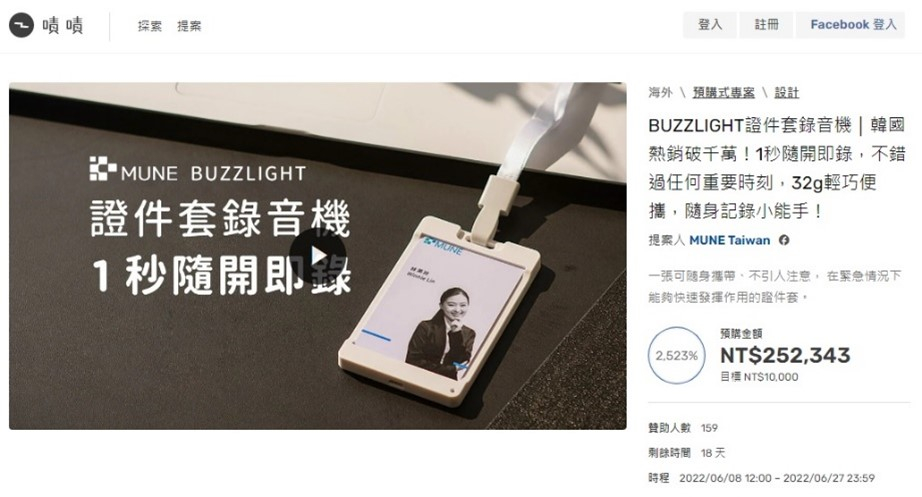922x497 pixels.
Task: Open the 探索 navigation item
Action: (x=149, y=26)
